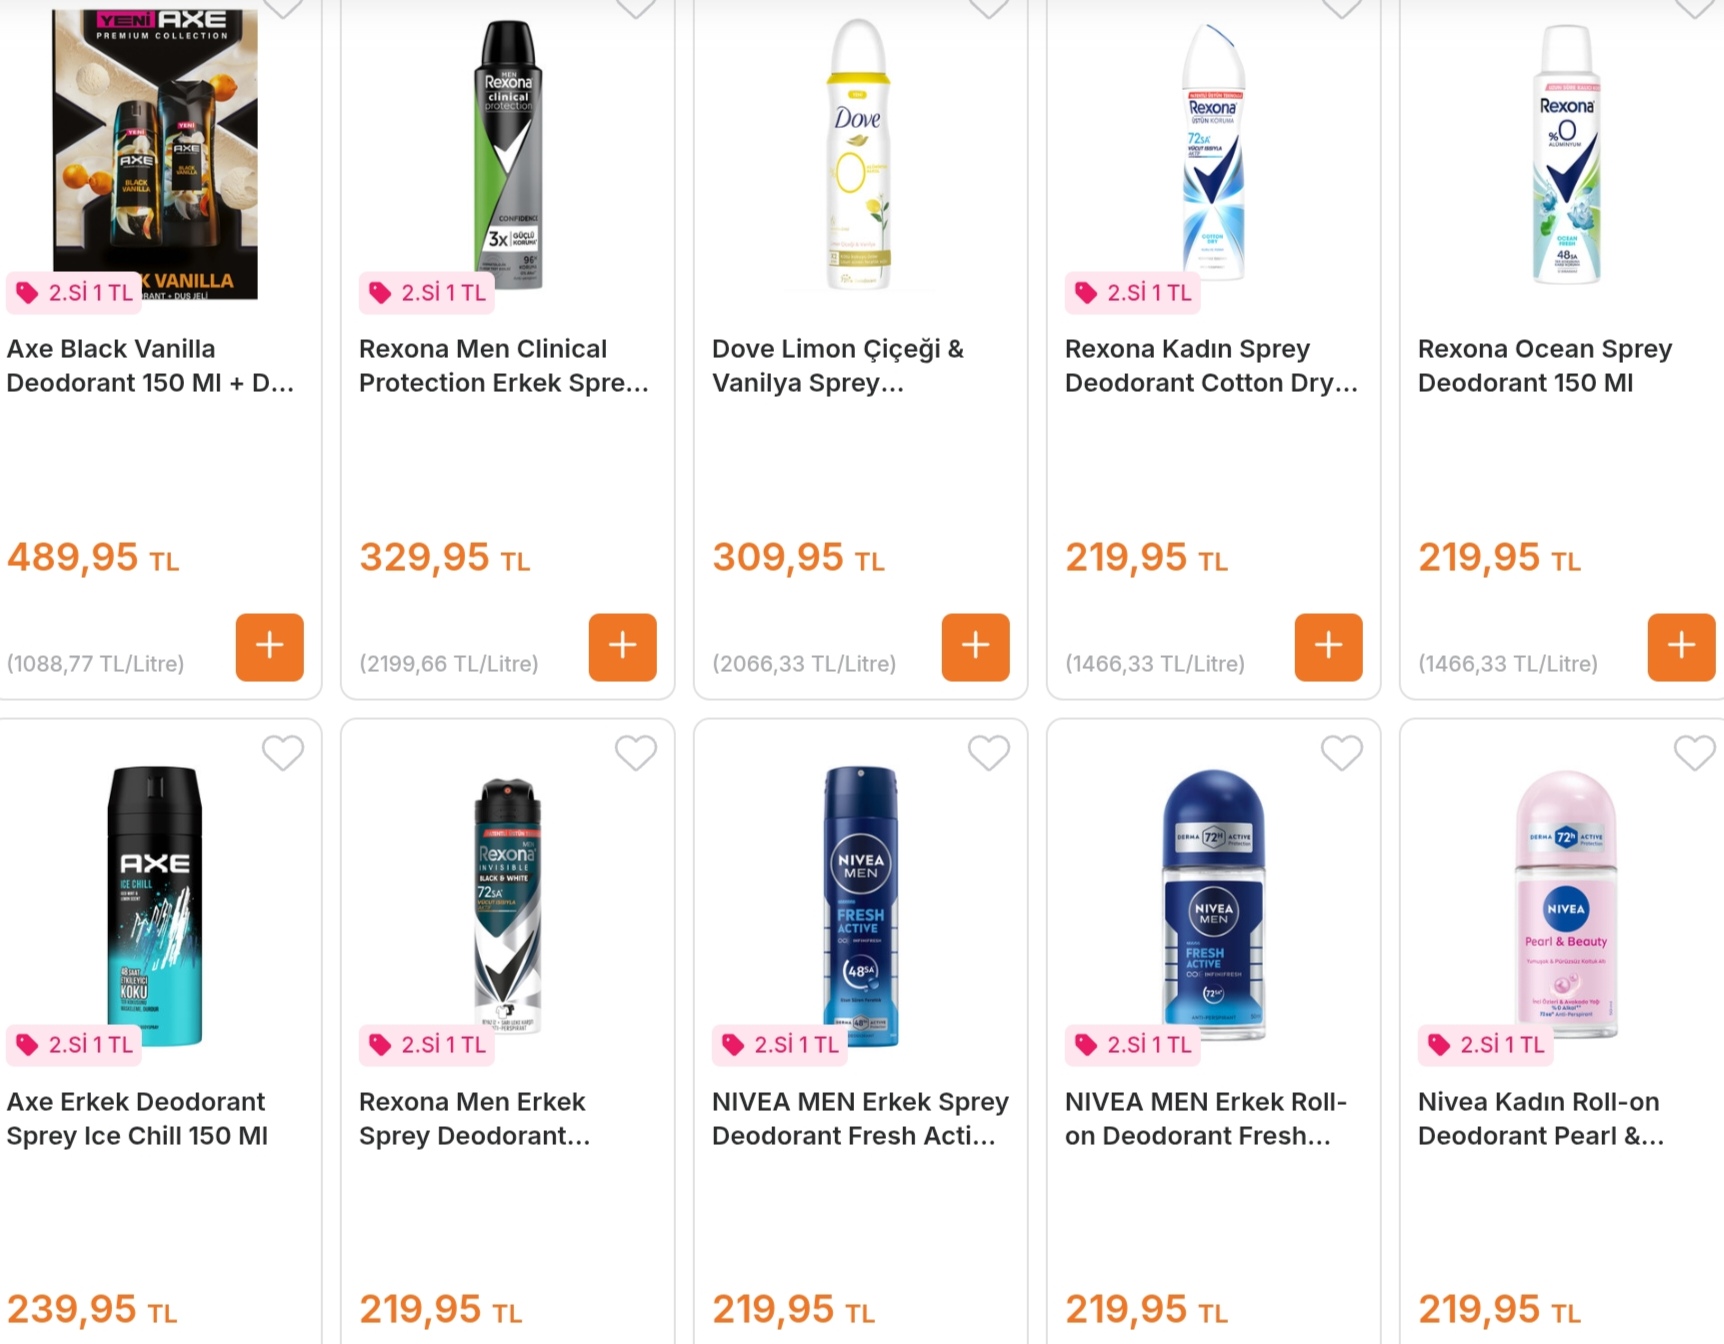Favorite NIVEA MEN Sprey Fresh Active
Image resolution: width=1724 pixels, height=1344 pixels.
[989, 753]
